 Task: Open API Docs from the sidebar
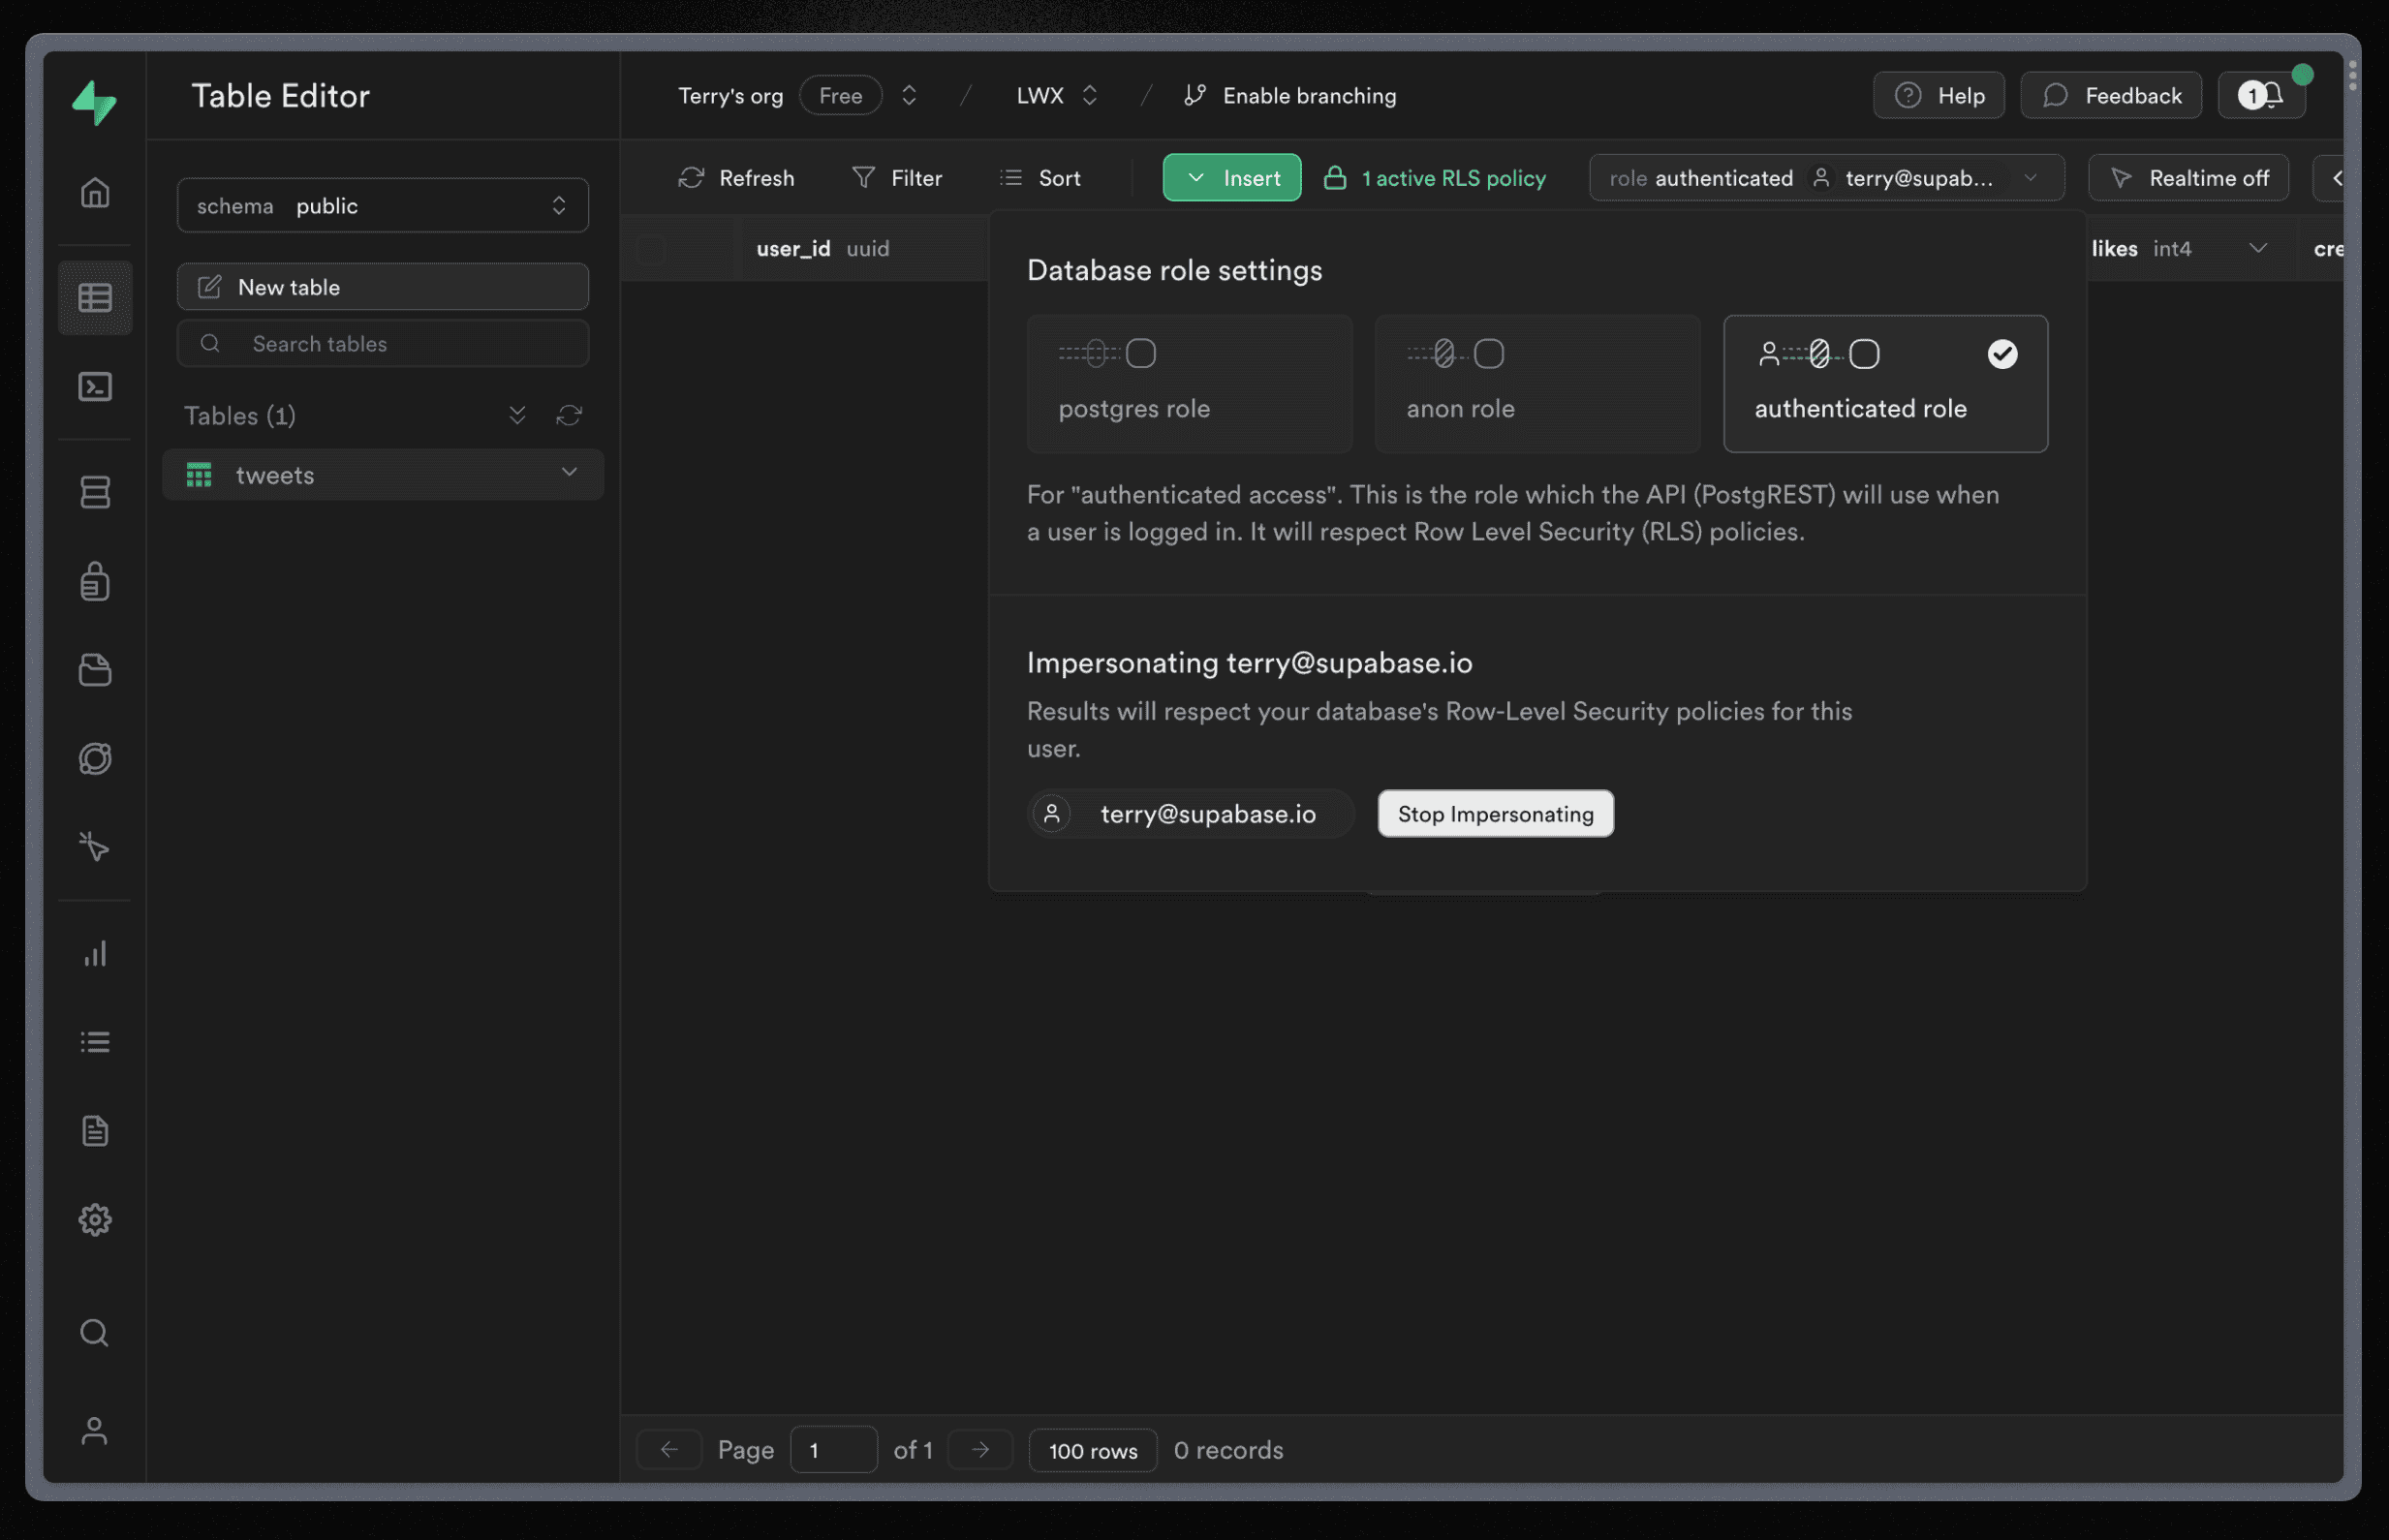click(x=95, y=1130)
